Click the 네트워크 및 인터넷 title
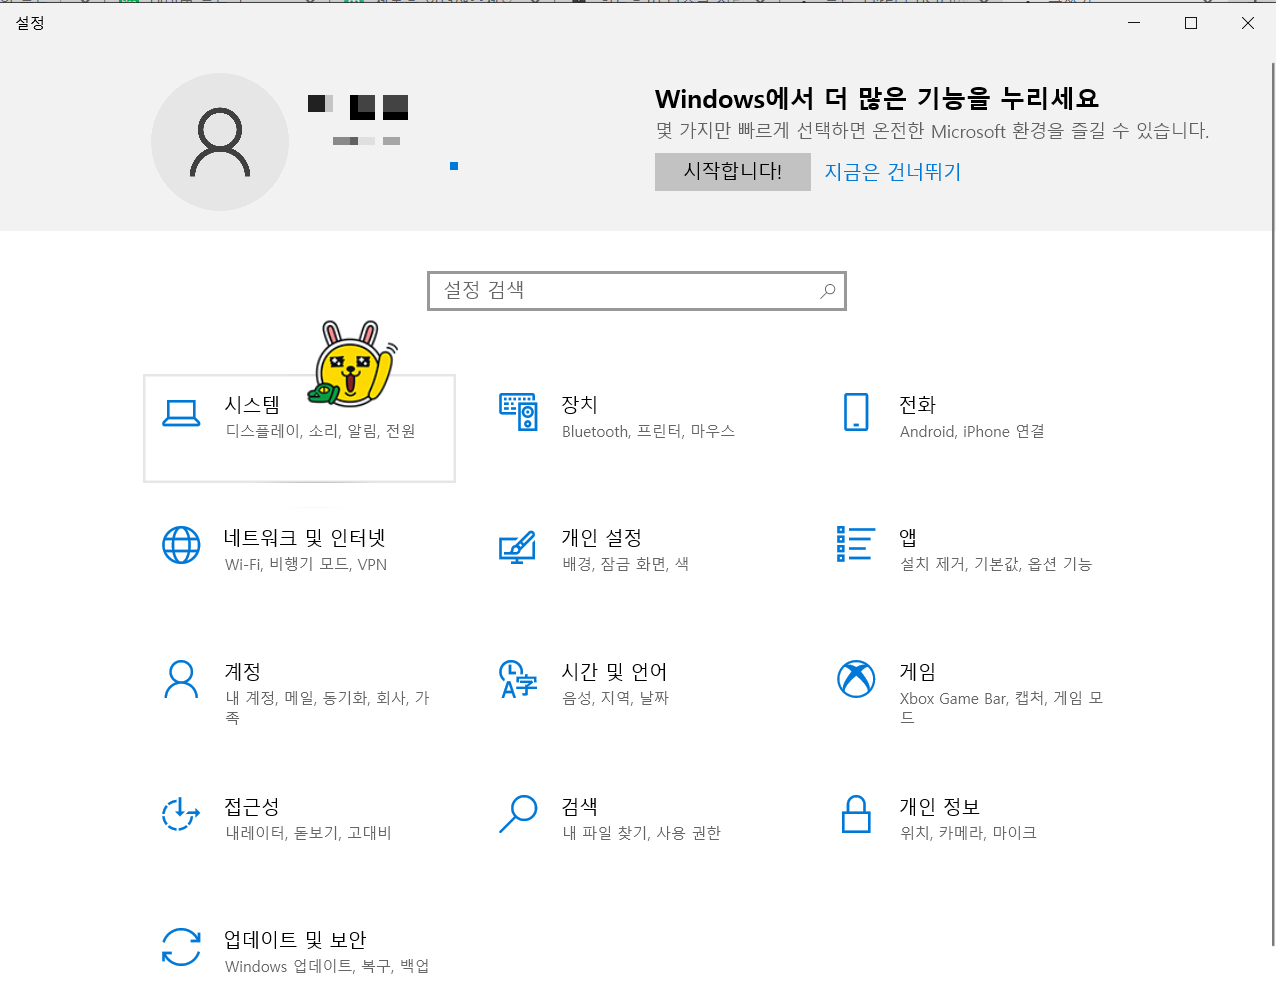Screen dimensions: 1276x995 click(305, 538)
